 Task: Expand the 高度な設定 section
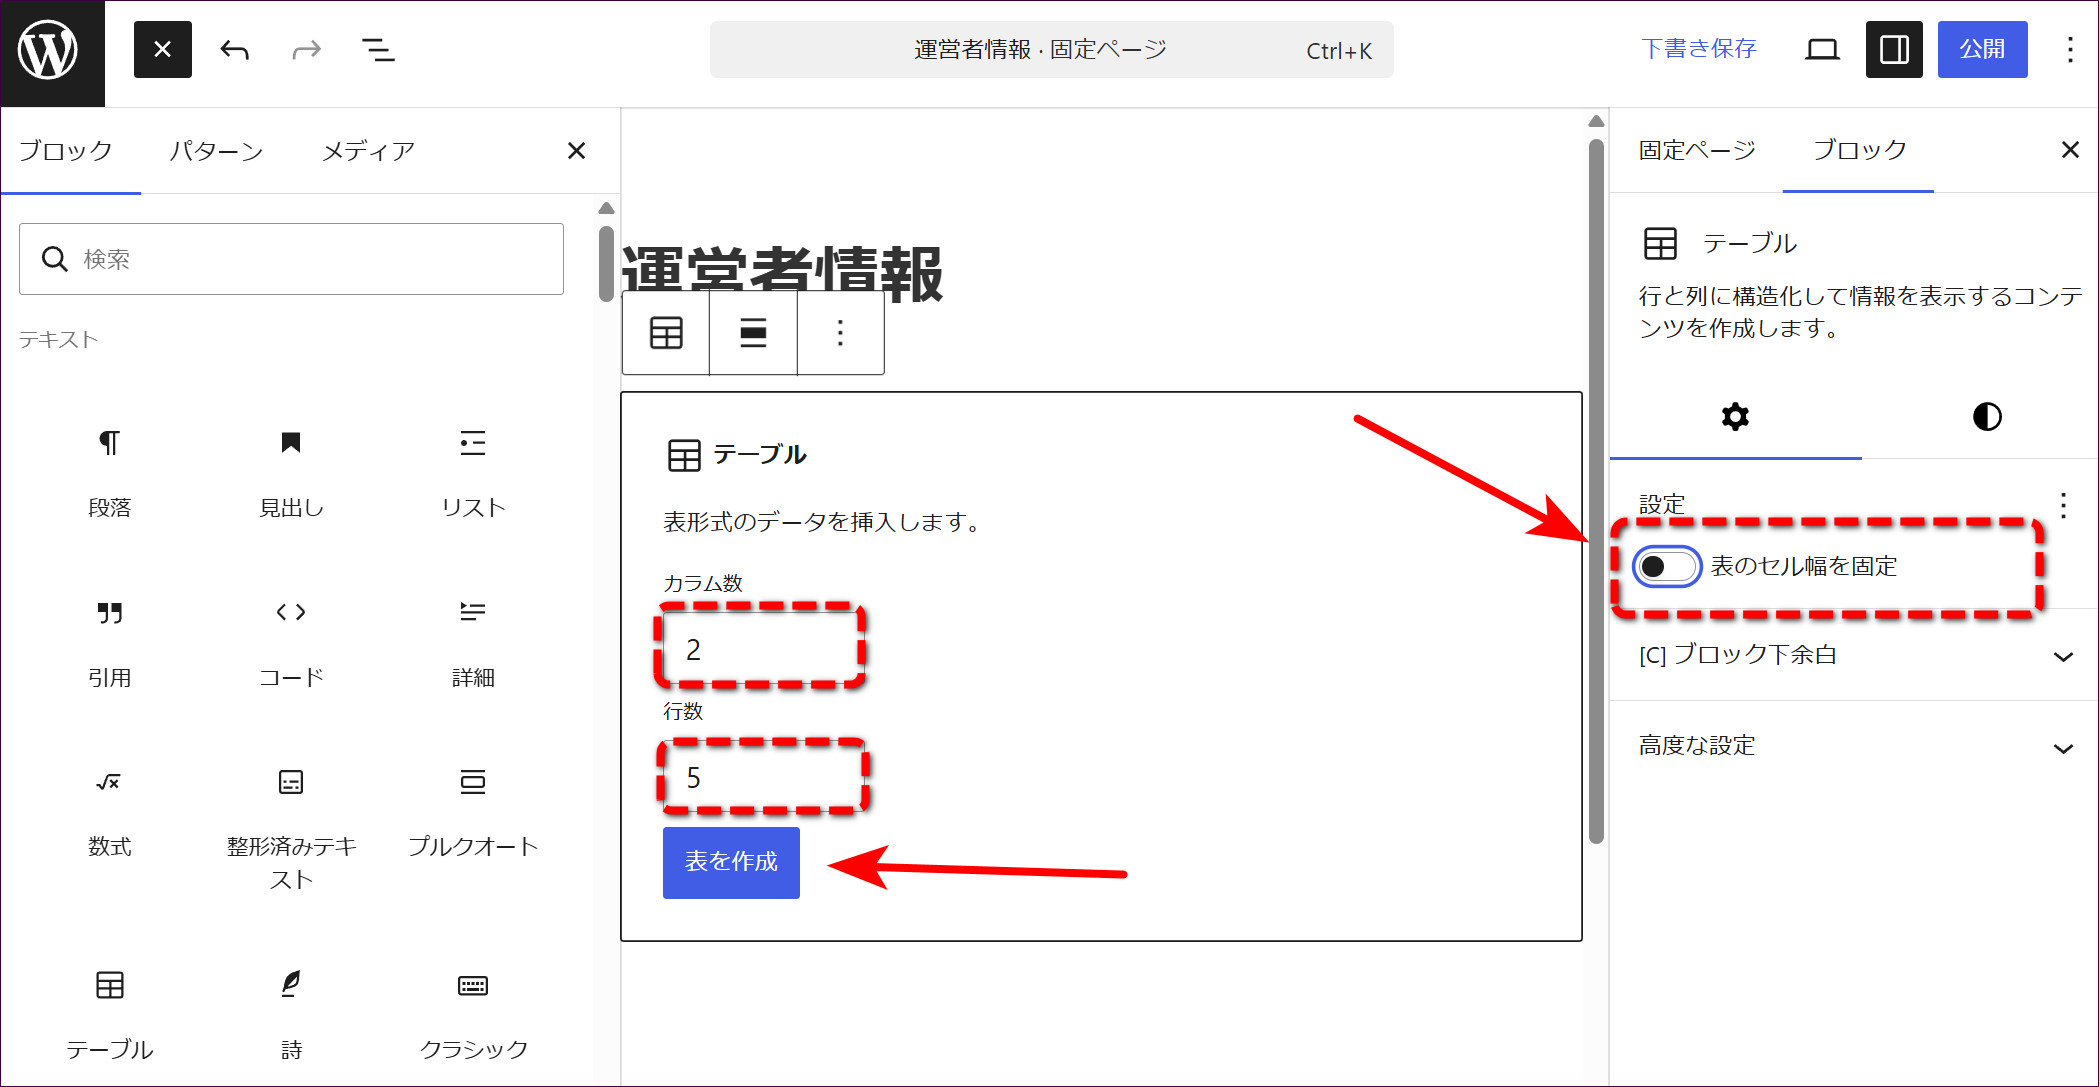(1853, 747)
